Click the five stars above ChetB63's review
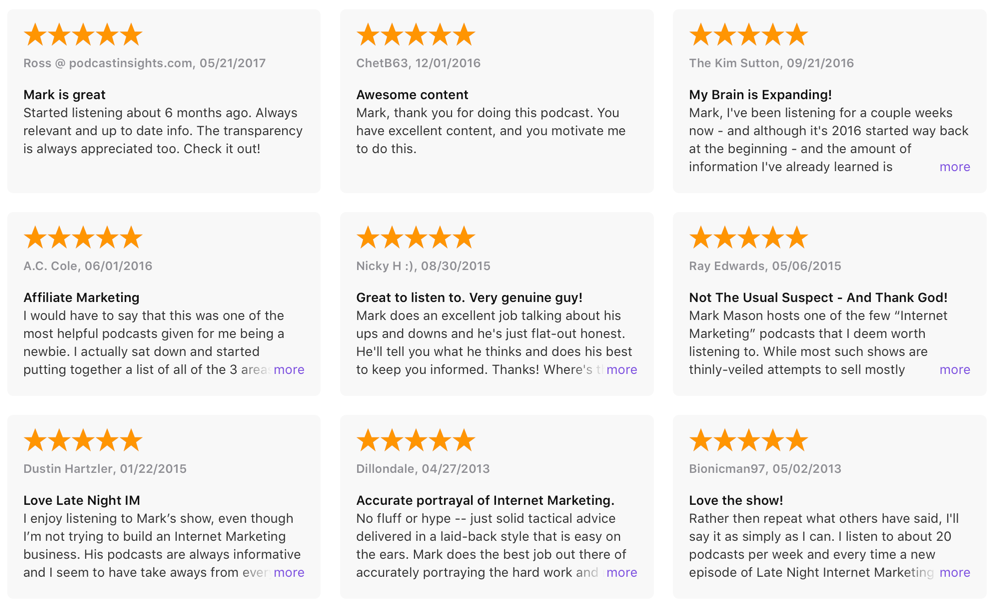 [416, 36]
